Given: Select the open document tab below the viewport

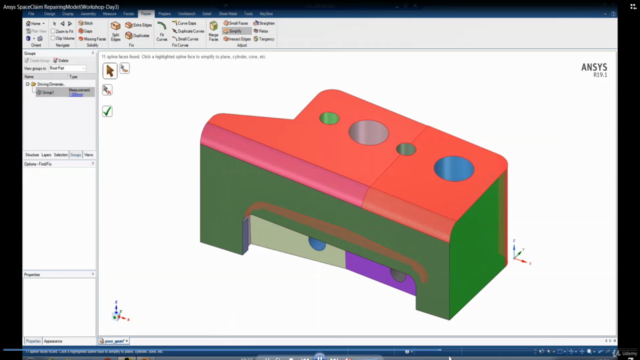Looking at the screenshot, I should tap(114, 341).
